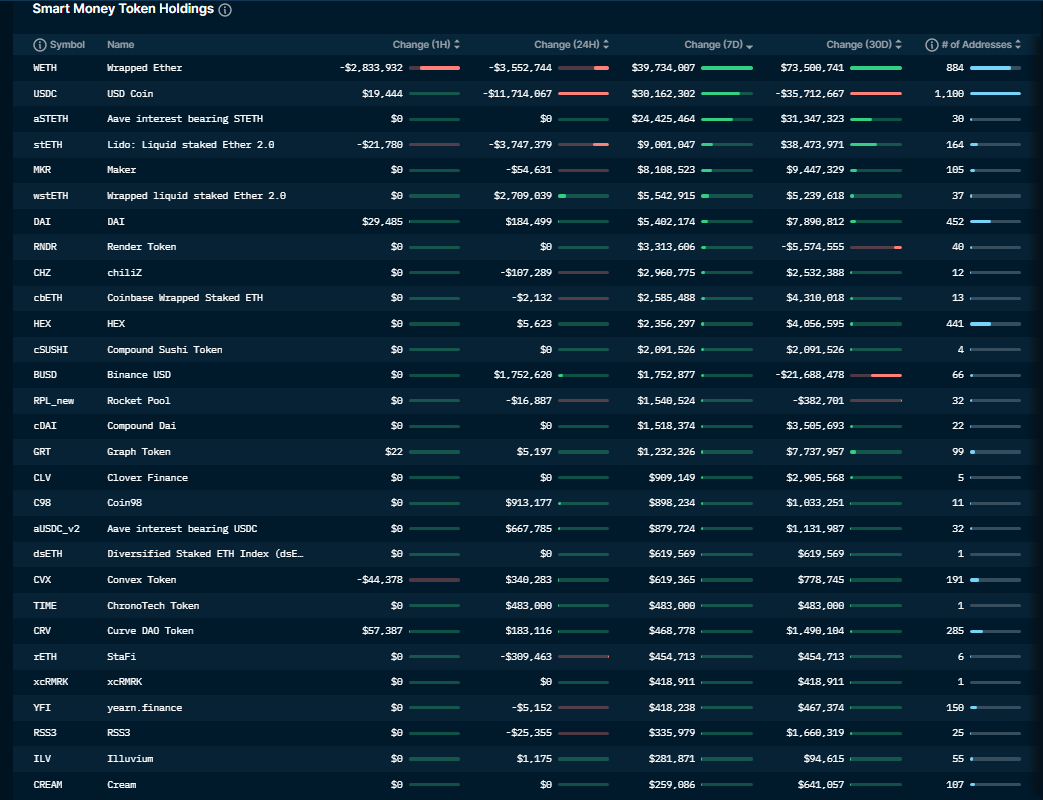Select Curve DAO Token name cell
The width and height of the screenshot is (1043, 800).
click(150, 631)
